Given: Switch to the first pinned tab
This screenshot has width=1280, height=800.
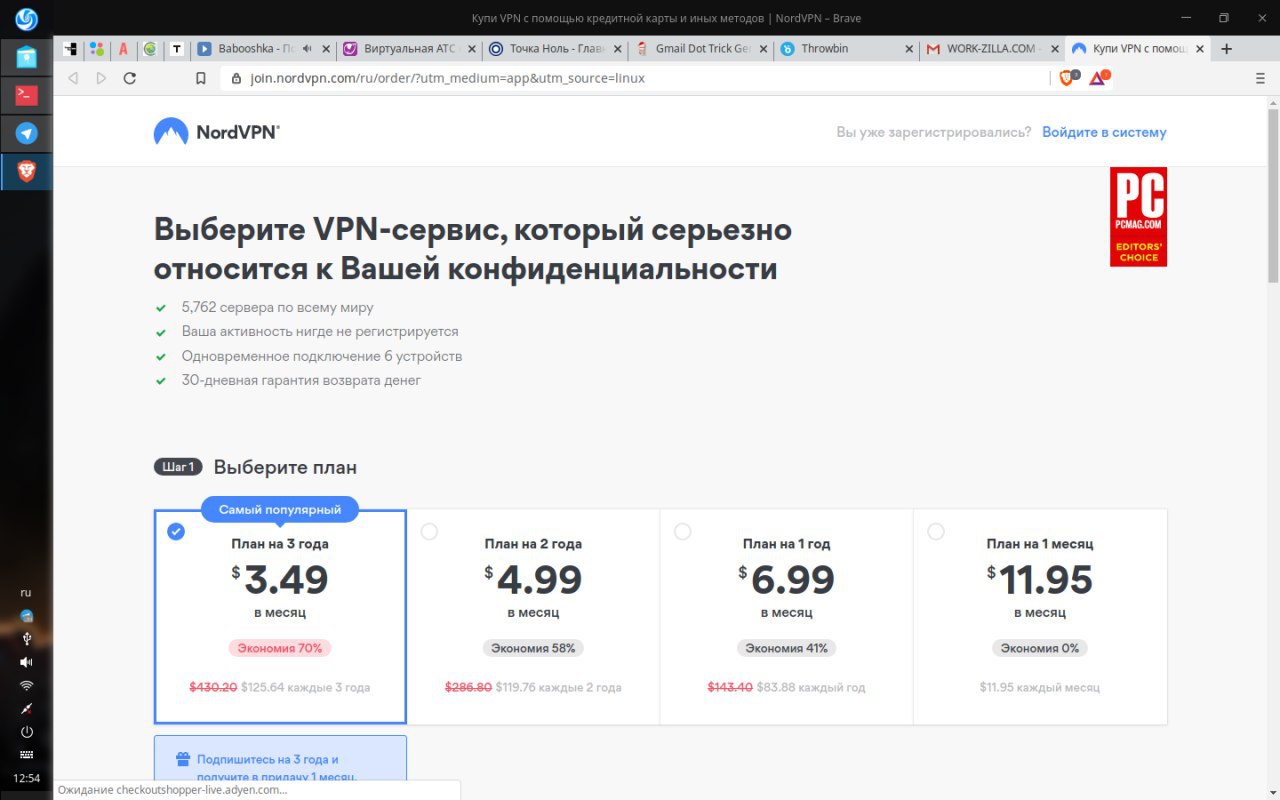Looking at the screenshot, I should (x=70, y=48).
